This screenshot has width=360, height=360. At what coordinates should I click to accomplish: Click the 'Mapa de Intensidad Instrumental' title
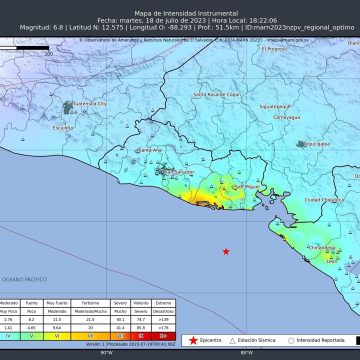186,14
